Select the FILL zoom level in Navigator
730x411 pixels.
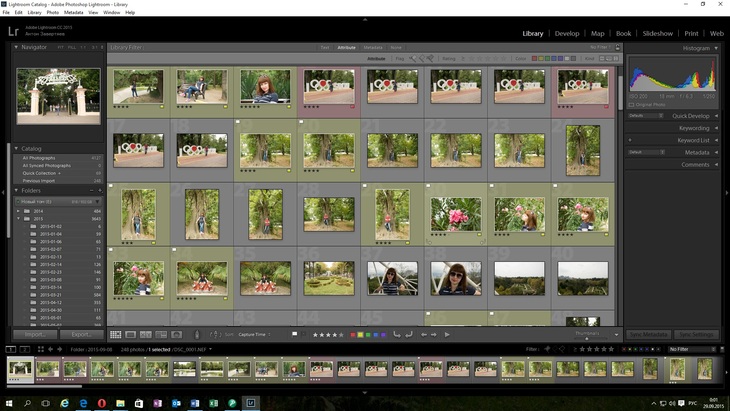(x=70, y=47)
